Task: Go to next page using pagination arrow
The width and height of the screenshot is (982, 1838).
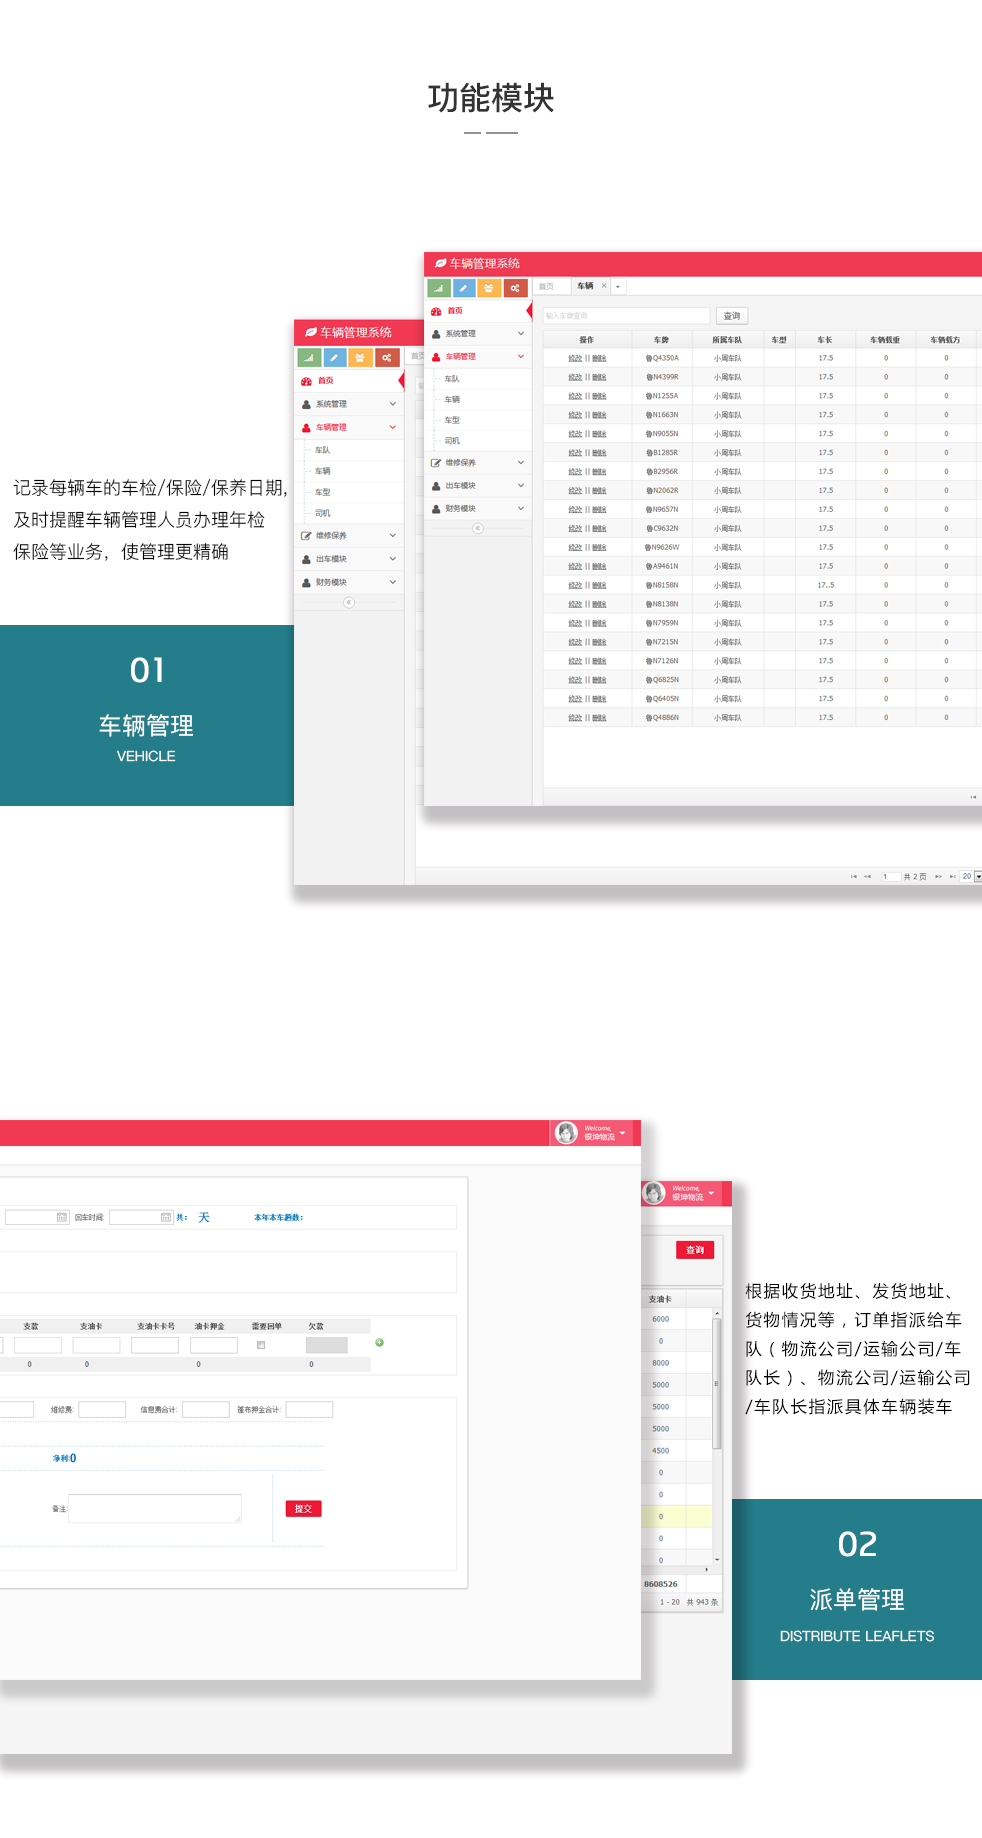Action: pyautogui.click(x=938, y=877)
